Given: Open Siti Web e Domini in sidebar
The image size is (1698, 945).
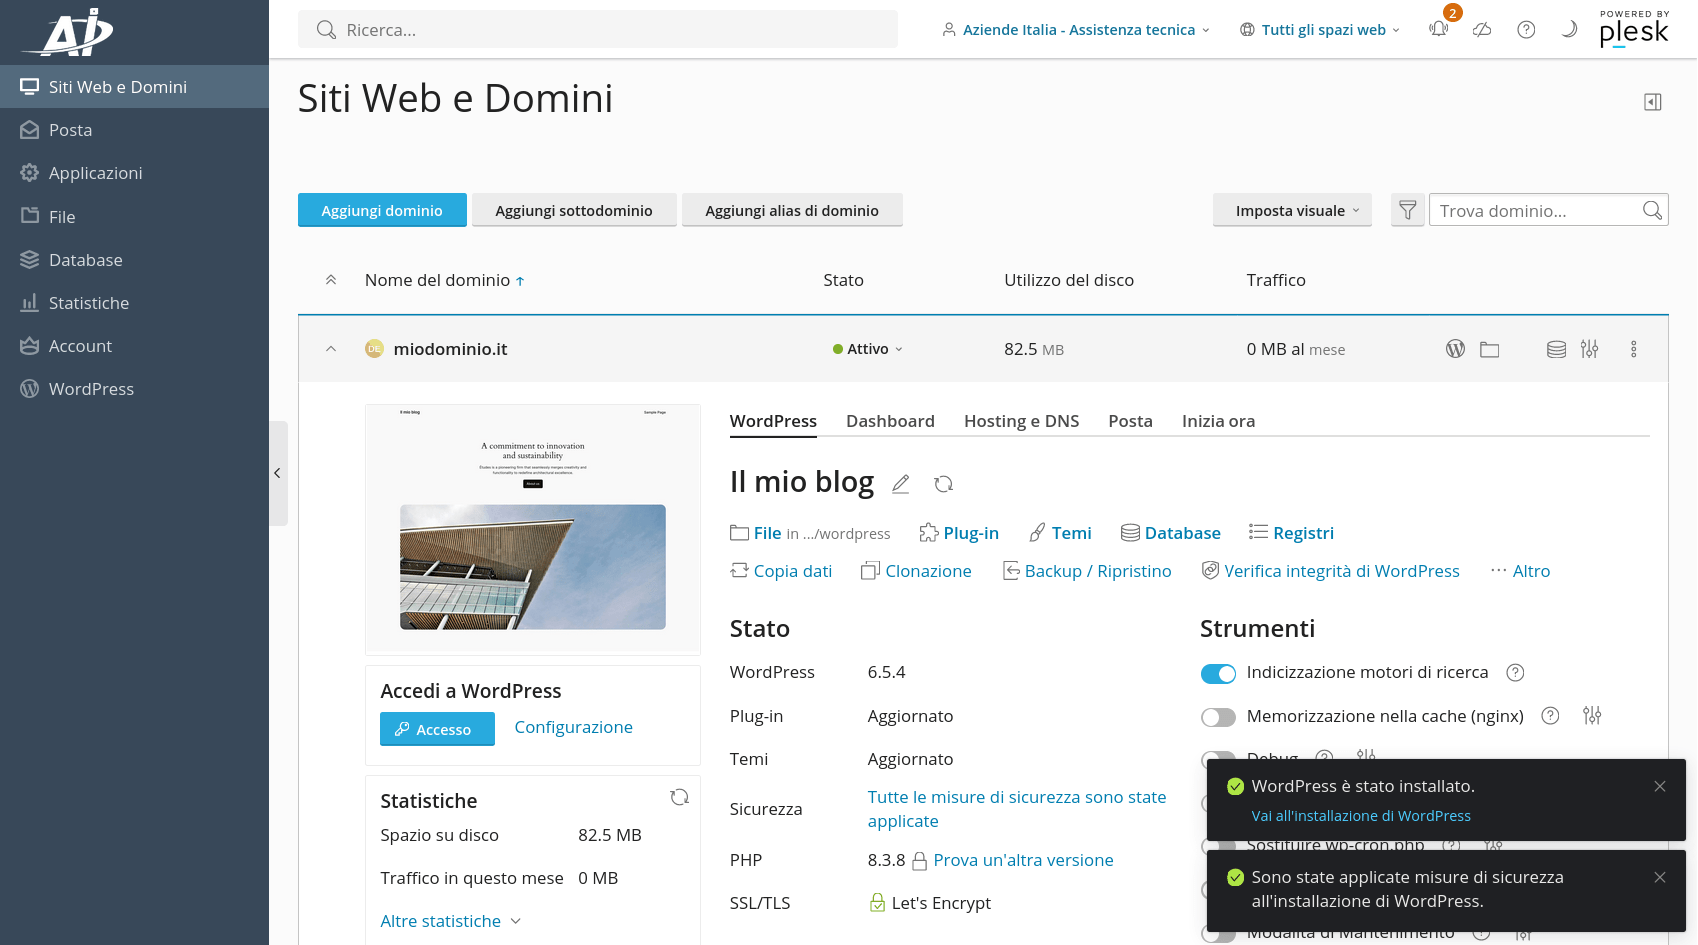Looking at the screenshot, I should [134, 87].
